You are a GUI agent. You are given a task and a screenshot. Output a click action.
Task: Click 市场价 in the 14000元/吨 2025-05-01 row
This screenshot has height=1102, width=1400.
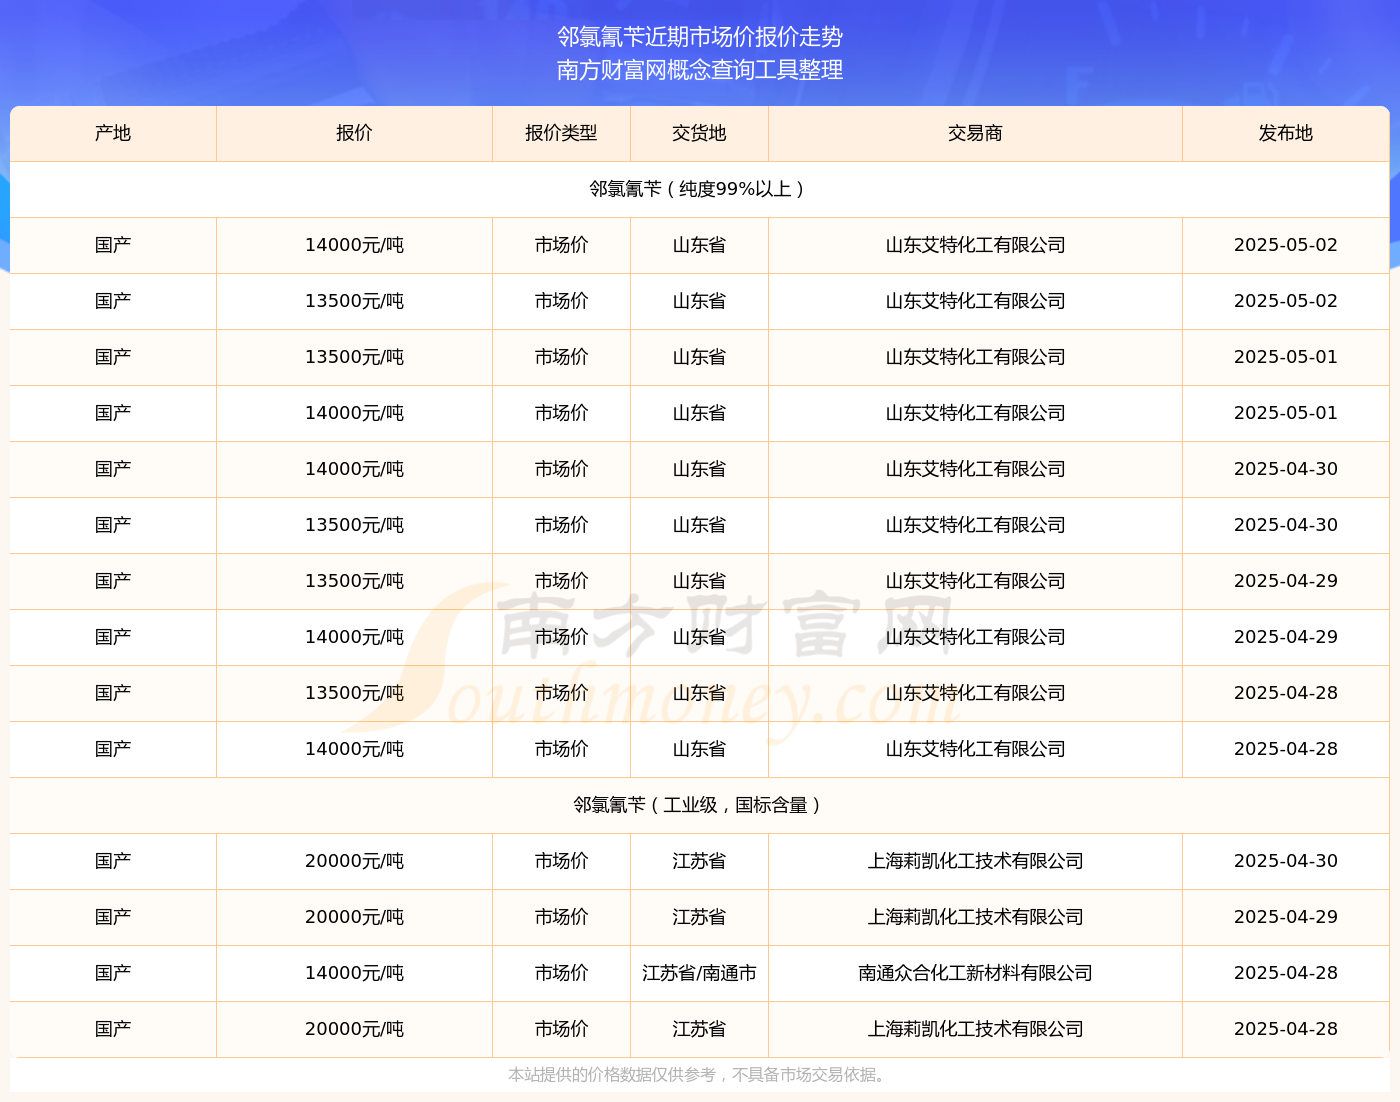click(561, 413)
